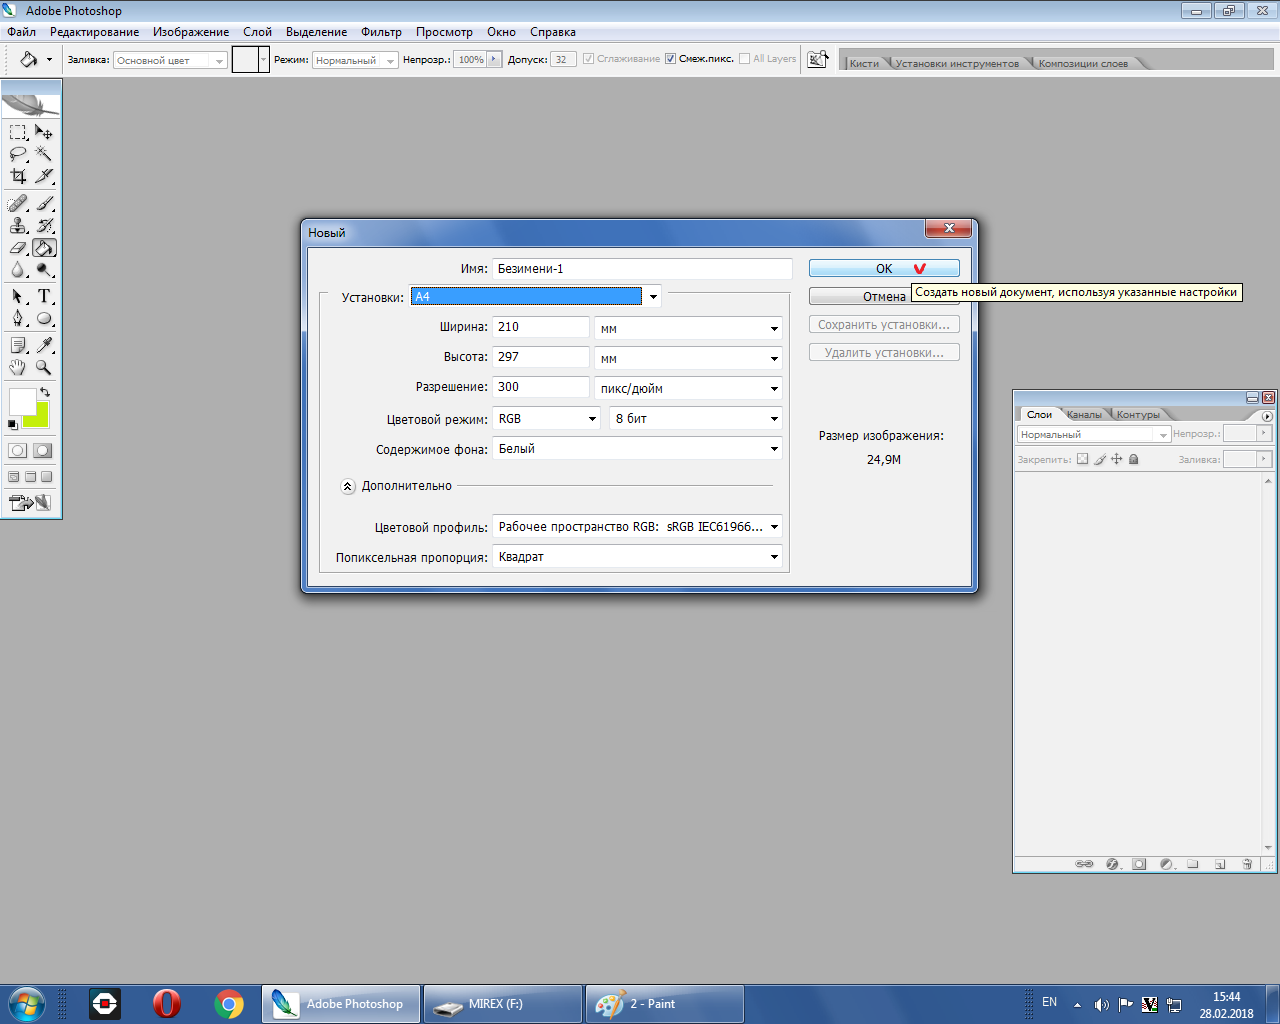Viewport: 1280px width, 1024px height.
Task: Select the Move tool
Action: [44, 132]
